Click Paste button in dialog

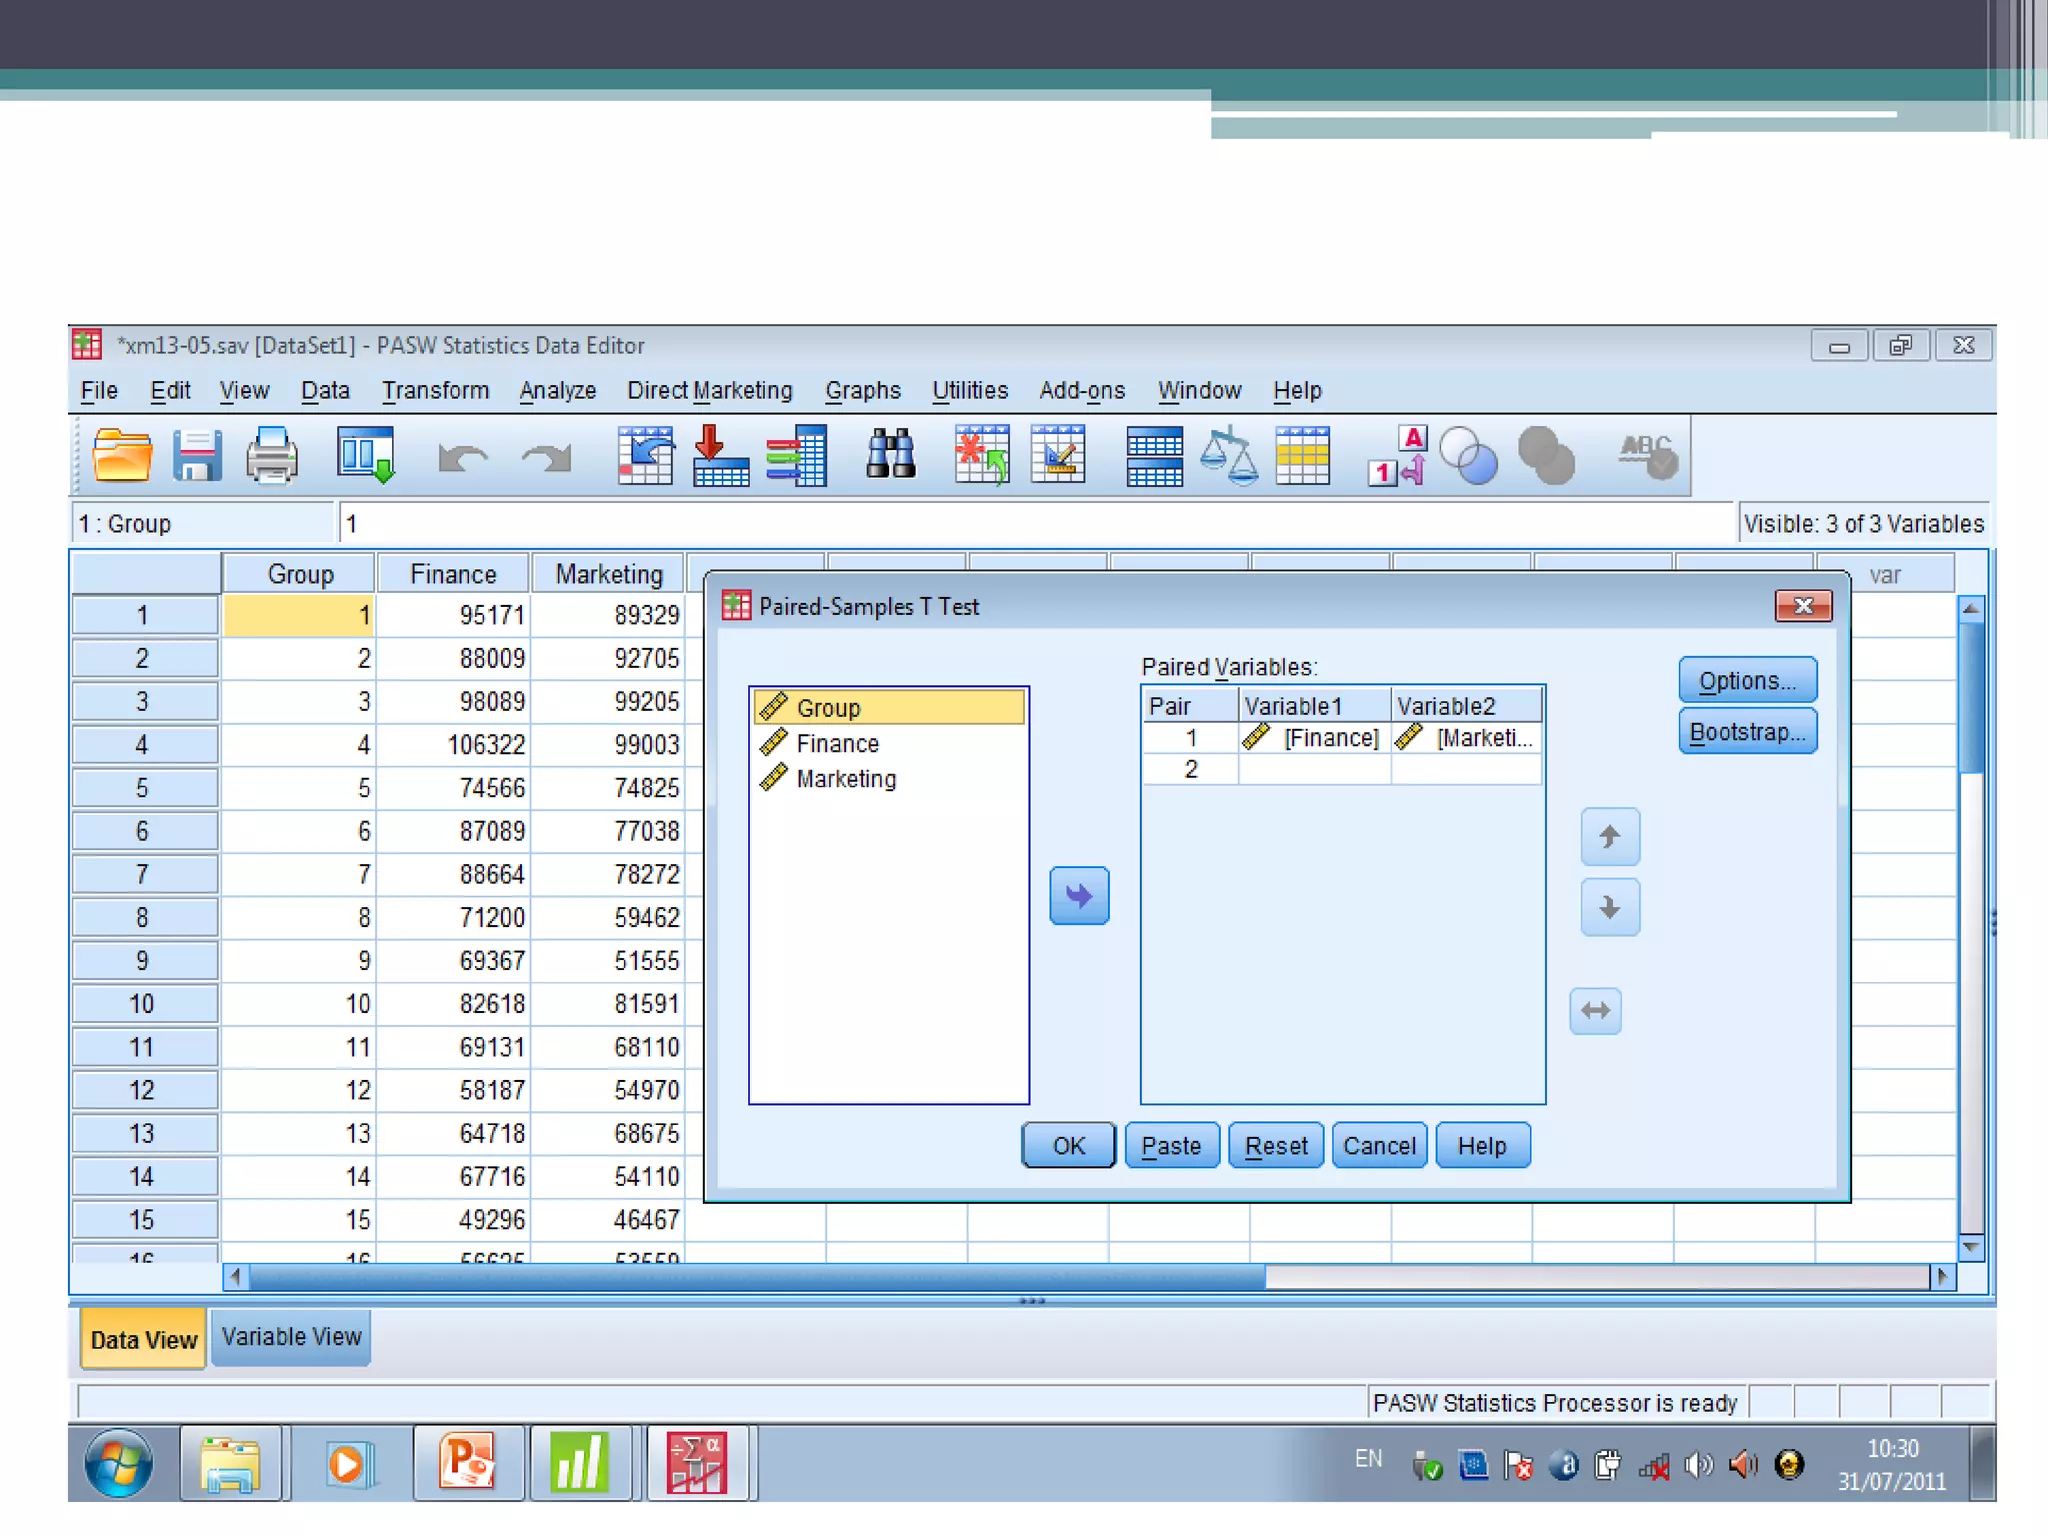click(1172, 1145)
